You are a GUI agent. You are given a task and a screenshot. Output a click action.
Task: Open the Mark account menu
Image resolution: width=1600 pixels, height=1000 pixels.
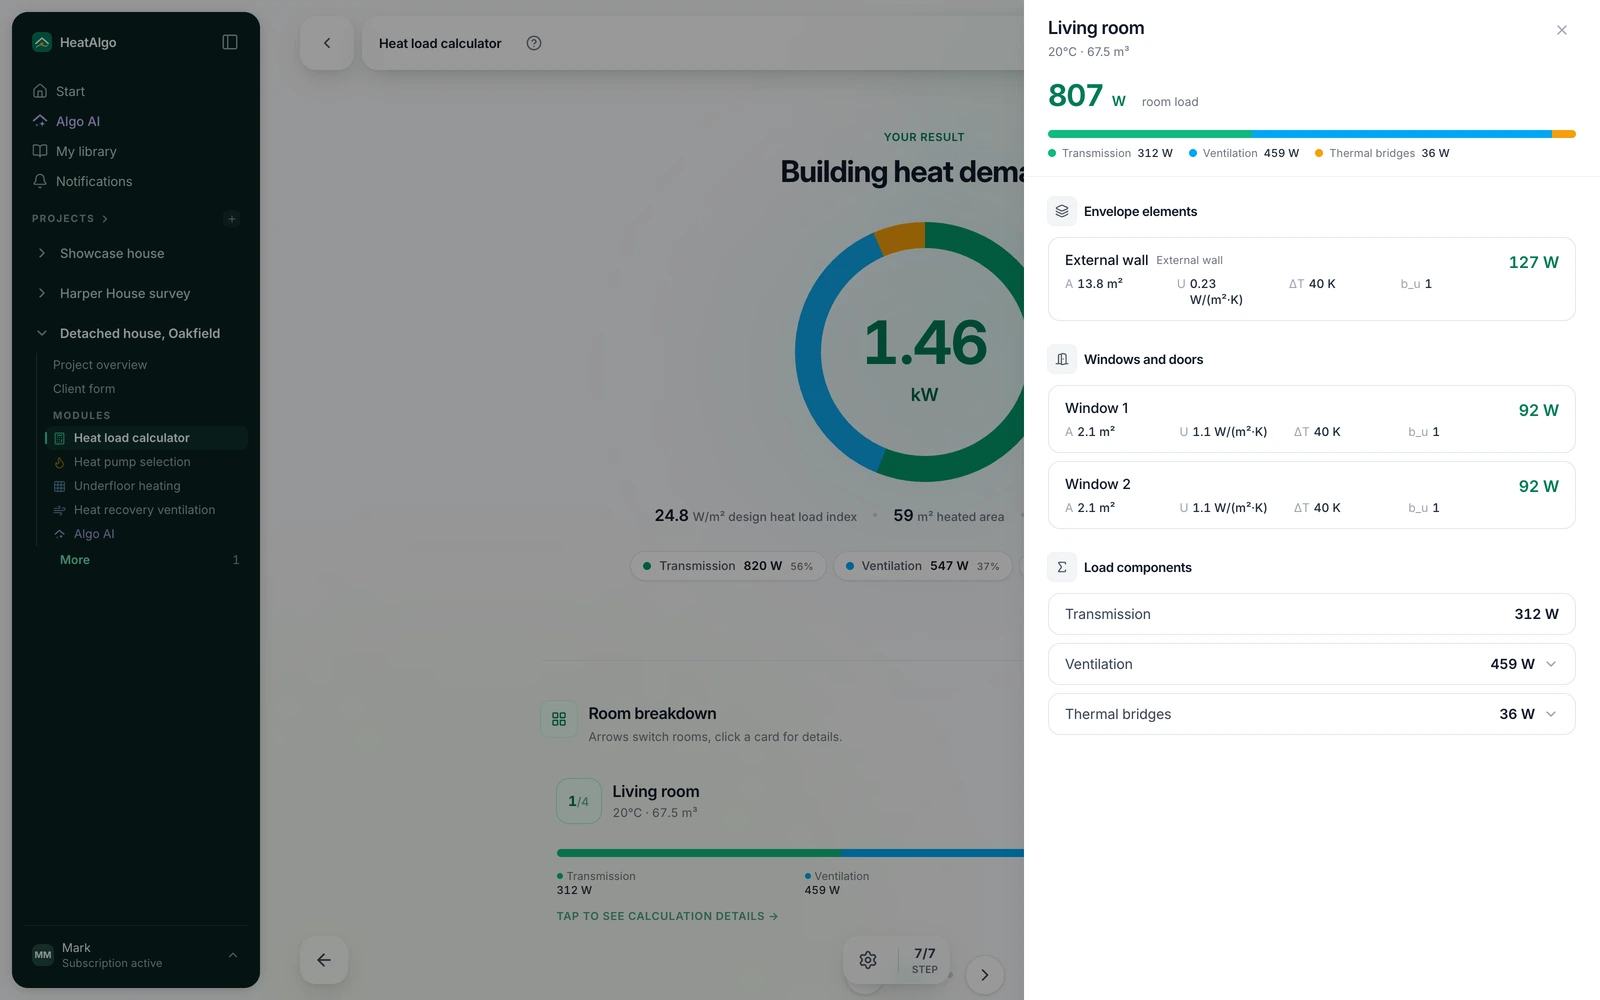[x=136, y=955]
